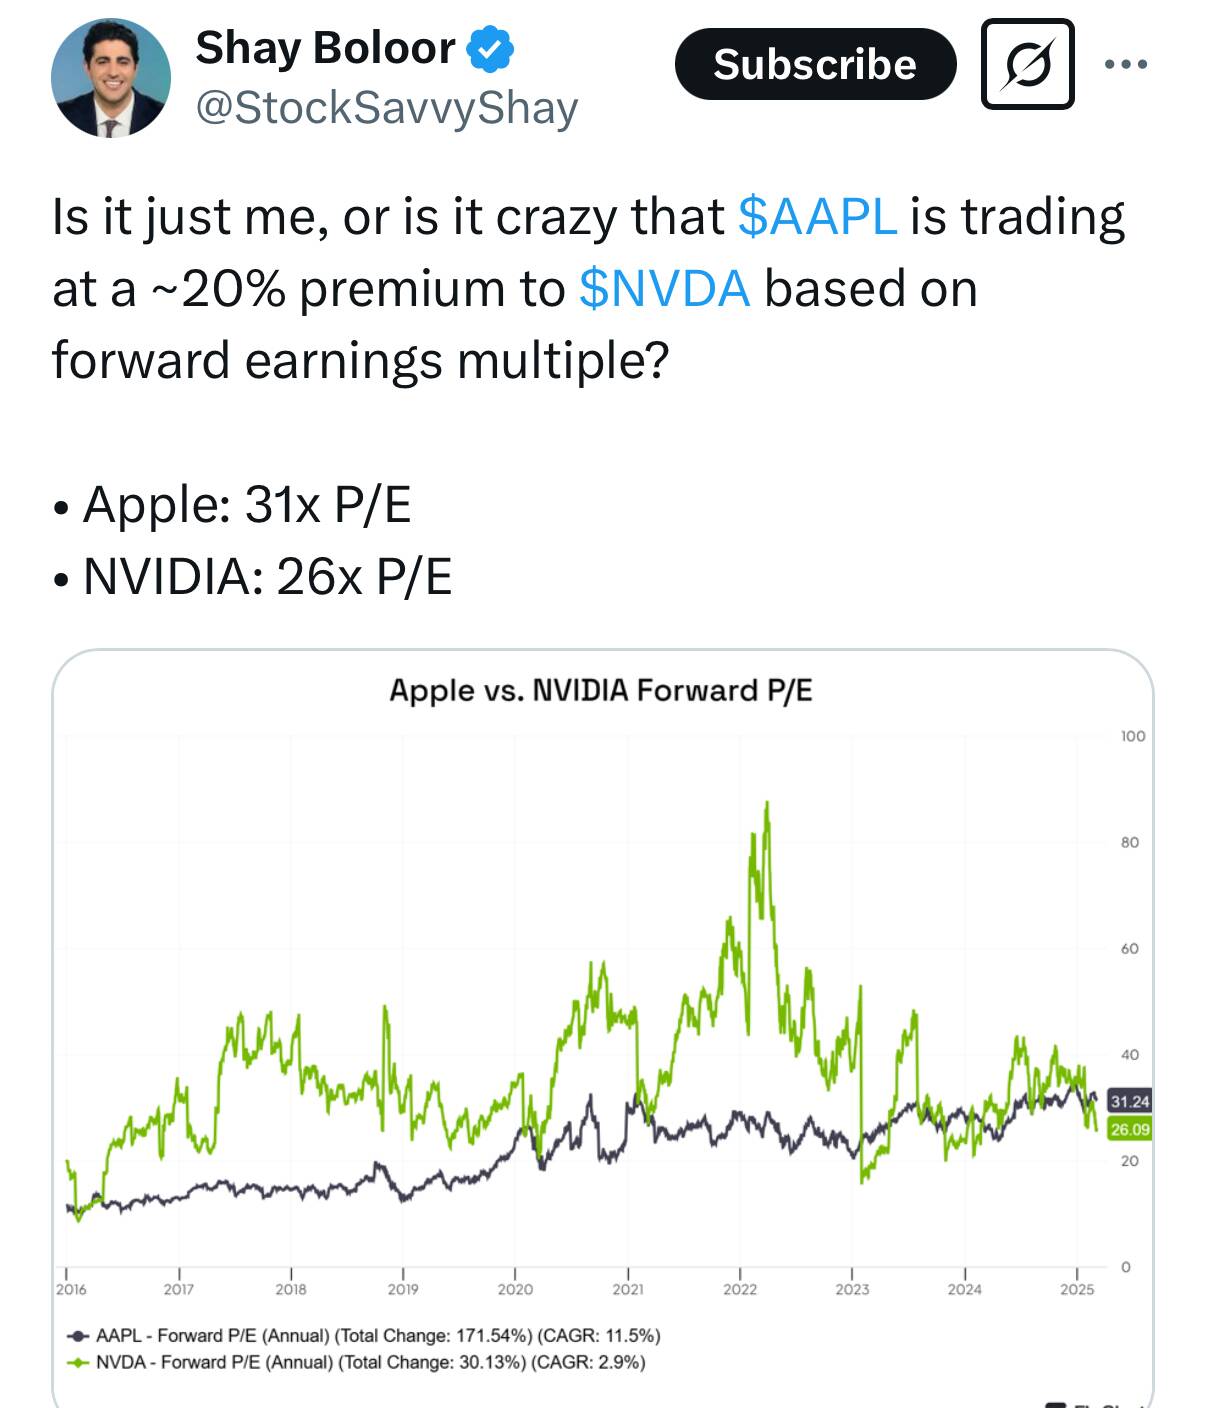Click the AAPL legend line marker
This screenshot has height=1408, width=1206.
pyautogui.click(x=77, y=1336)
